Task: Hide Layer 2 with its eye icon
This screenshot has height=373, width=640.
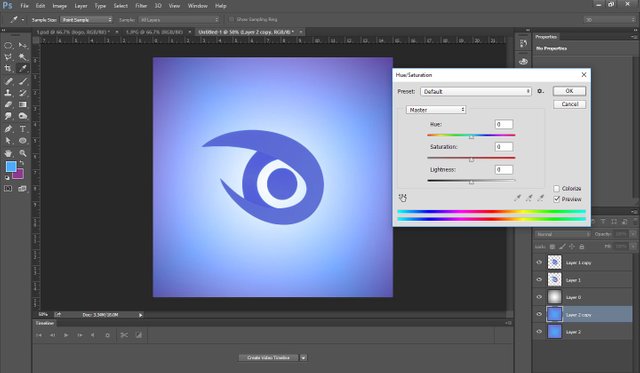Action: [539, 331]
